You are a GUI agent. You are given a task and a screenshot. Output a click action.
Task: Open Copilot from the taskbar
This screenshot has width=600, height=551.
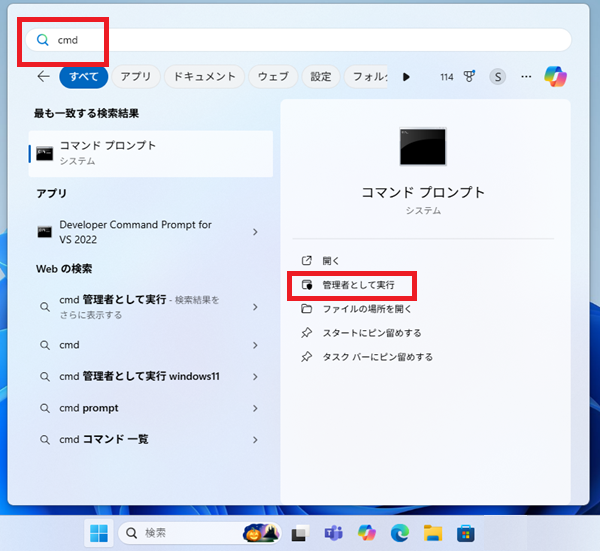(367, 533)
